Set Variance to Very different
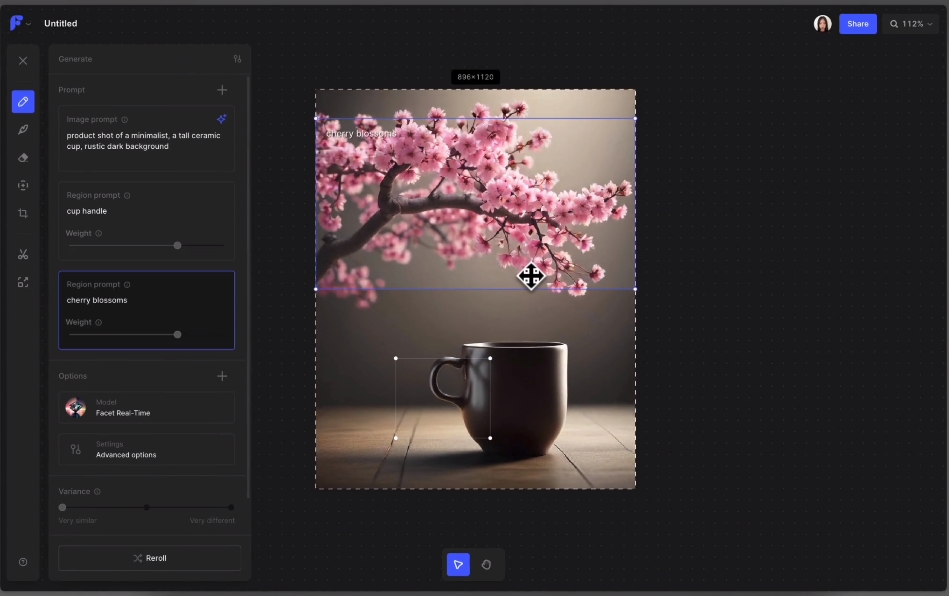Screen dimensions: 949x596 [231, 507]
